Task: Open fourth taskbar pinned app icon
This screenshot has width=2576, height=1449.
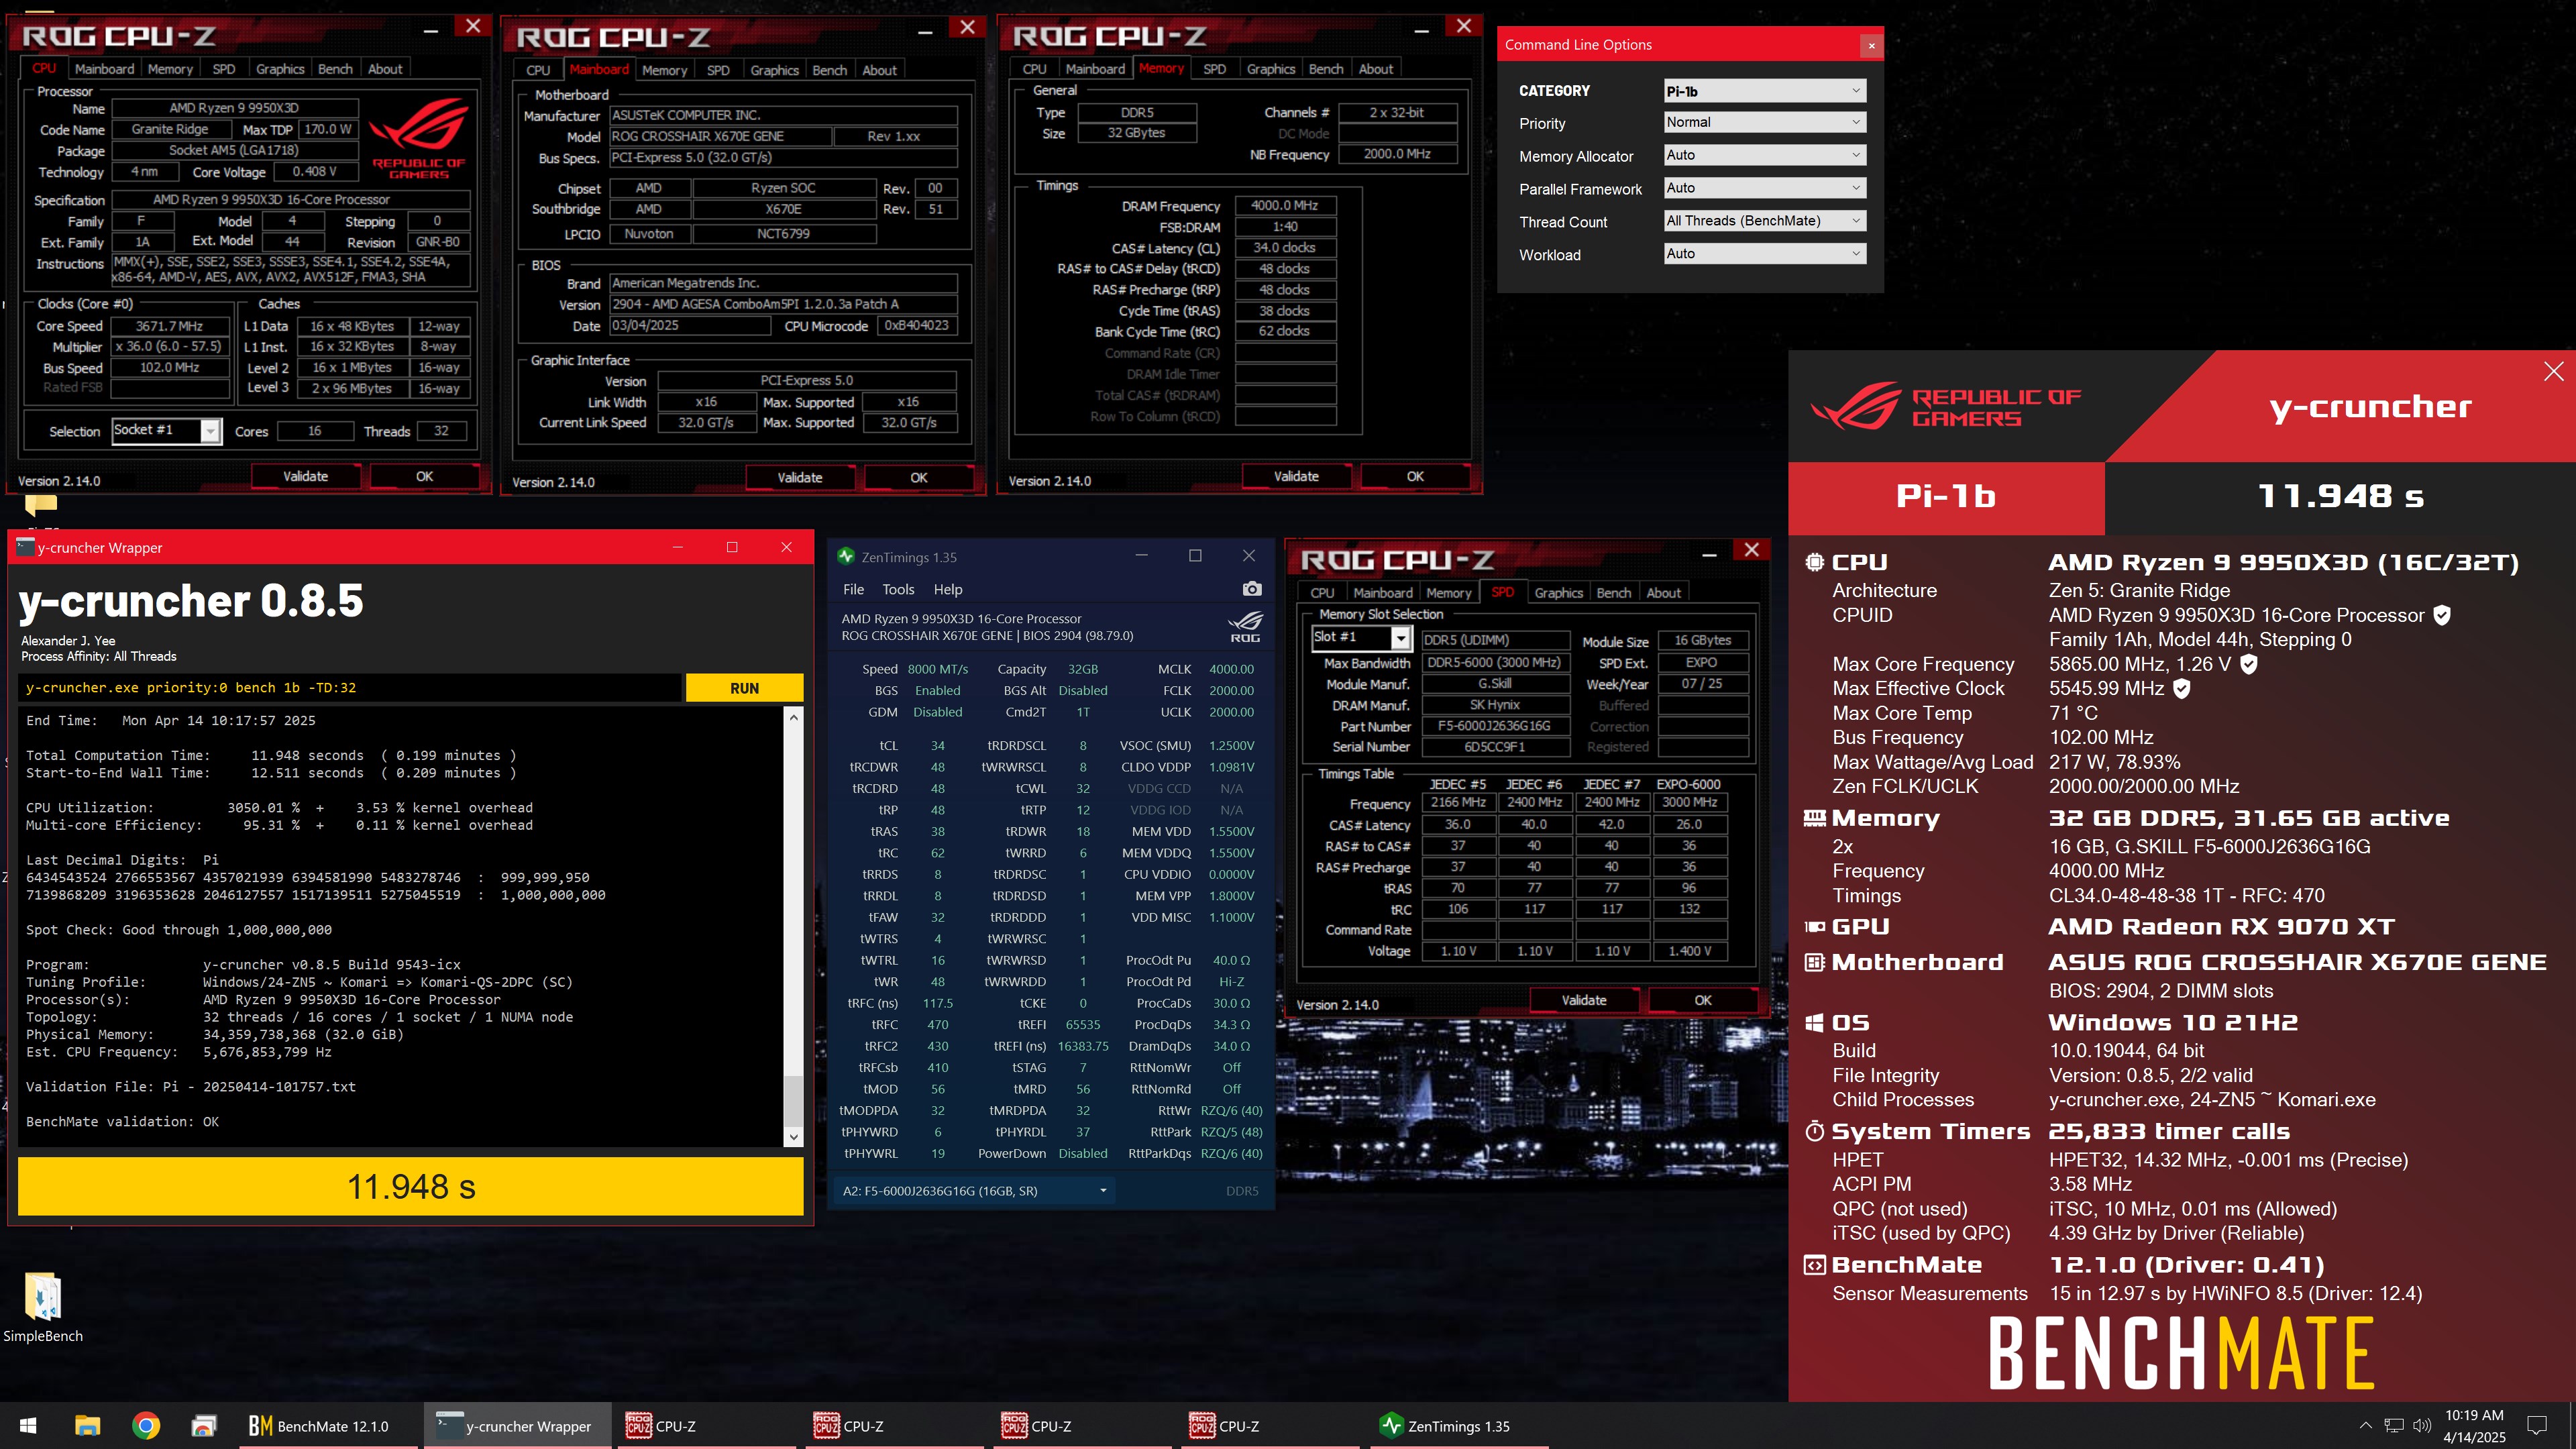Action: [204, 1426]
